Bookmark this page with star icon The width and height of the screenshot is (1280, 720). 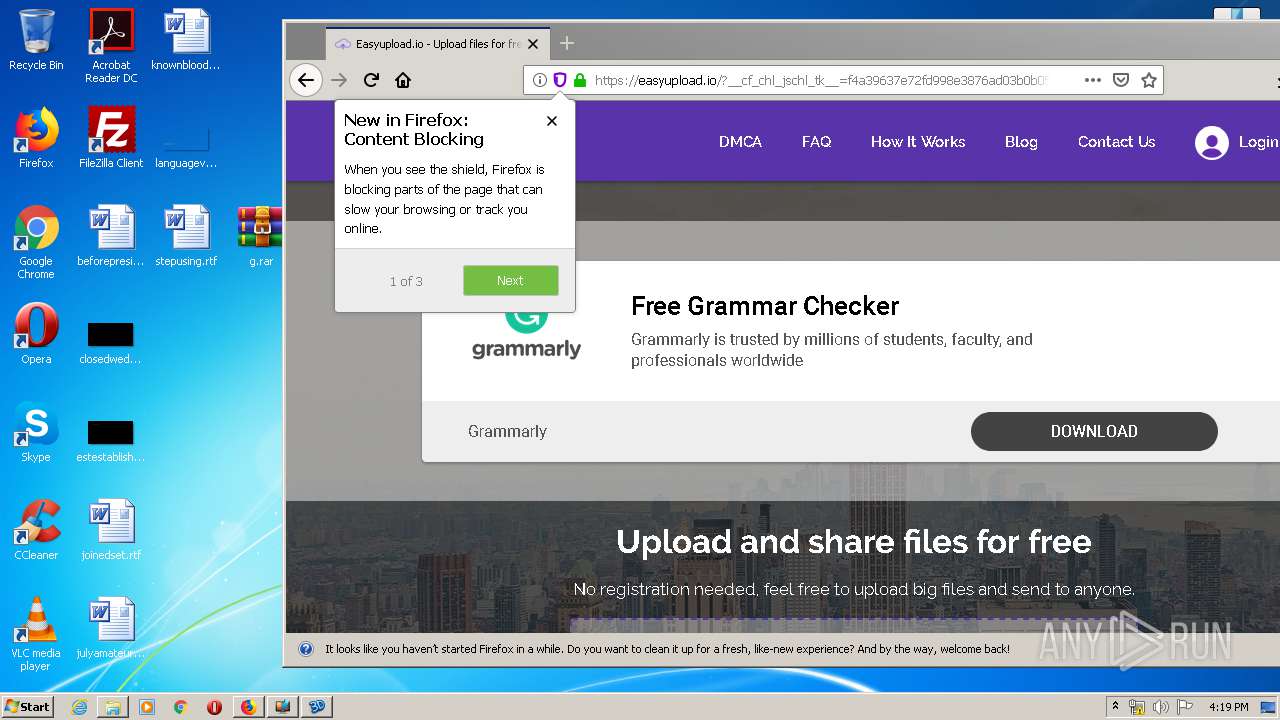point(1149,80)
